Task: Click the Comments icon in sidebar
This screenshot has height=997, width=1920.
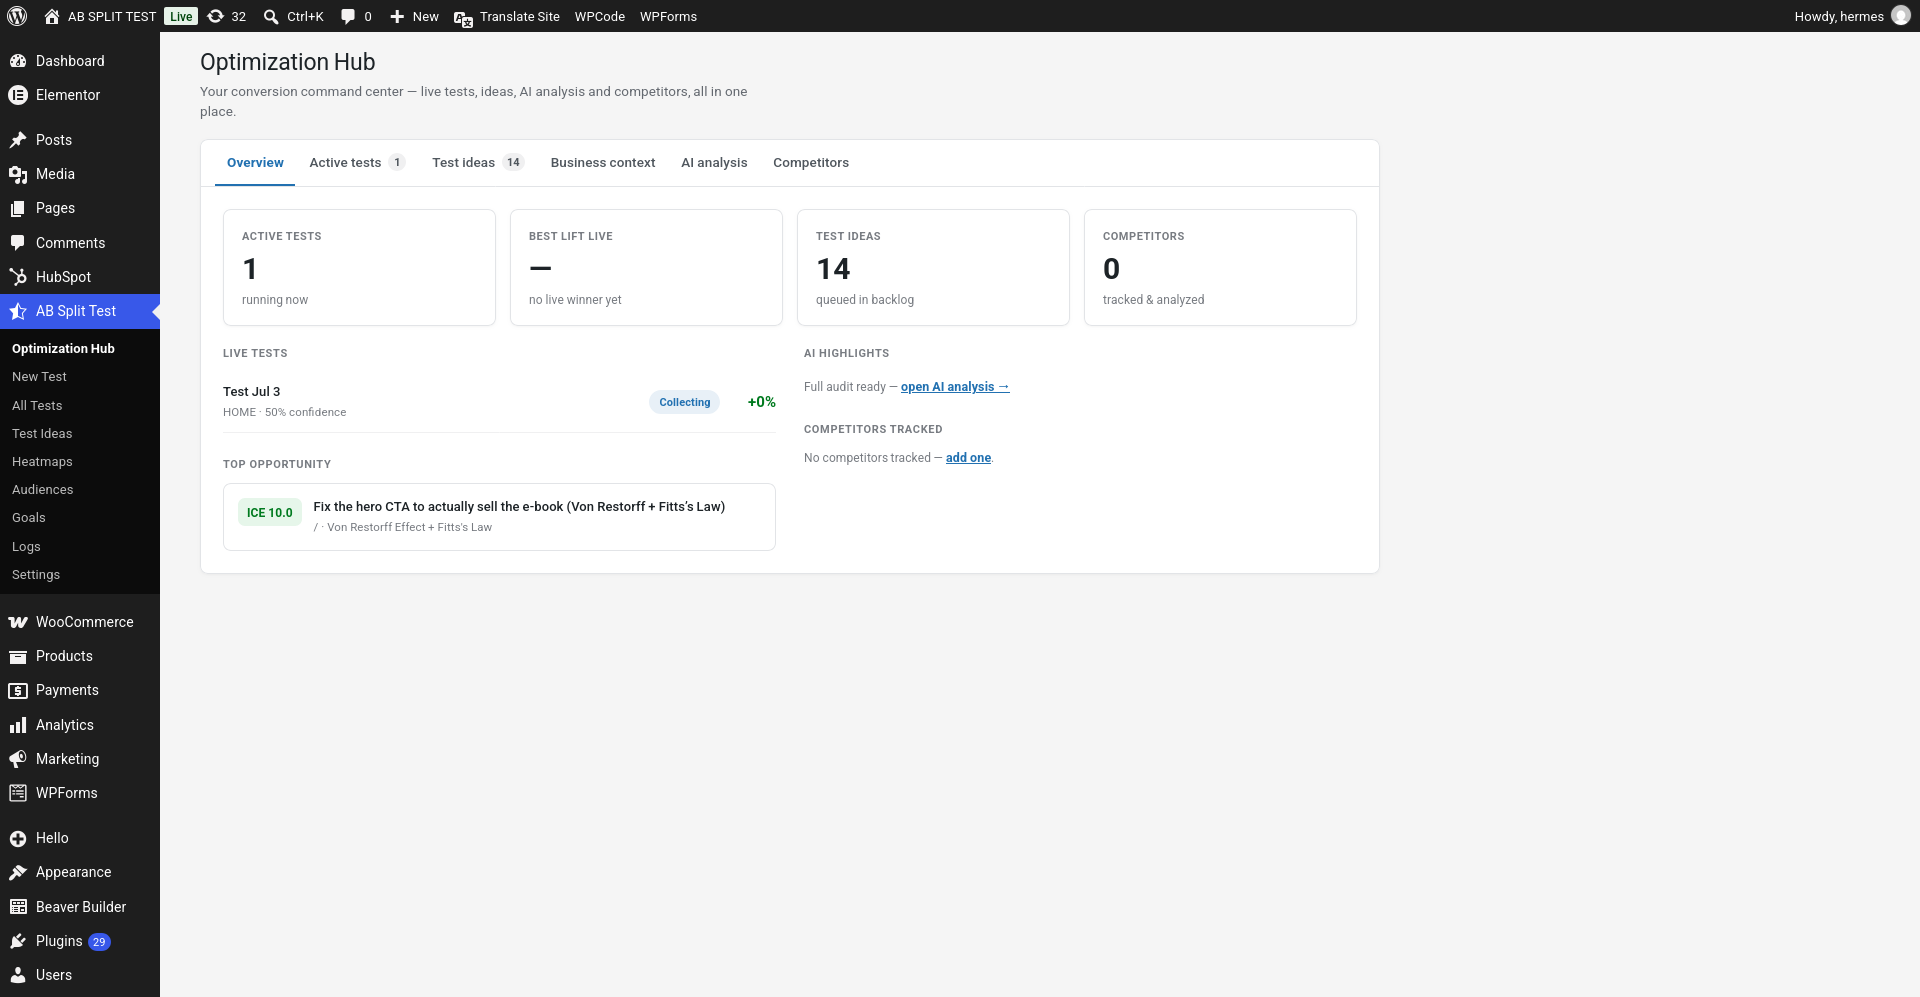Action: tap(18, 243)
